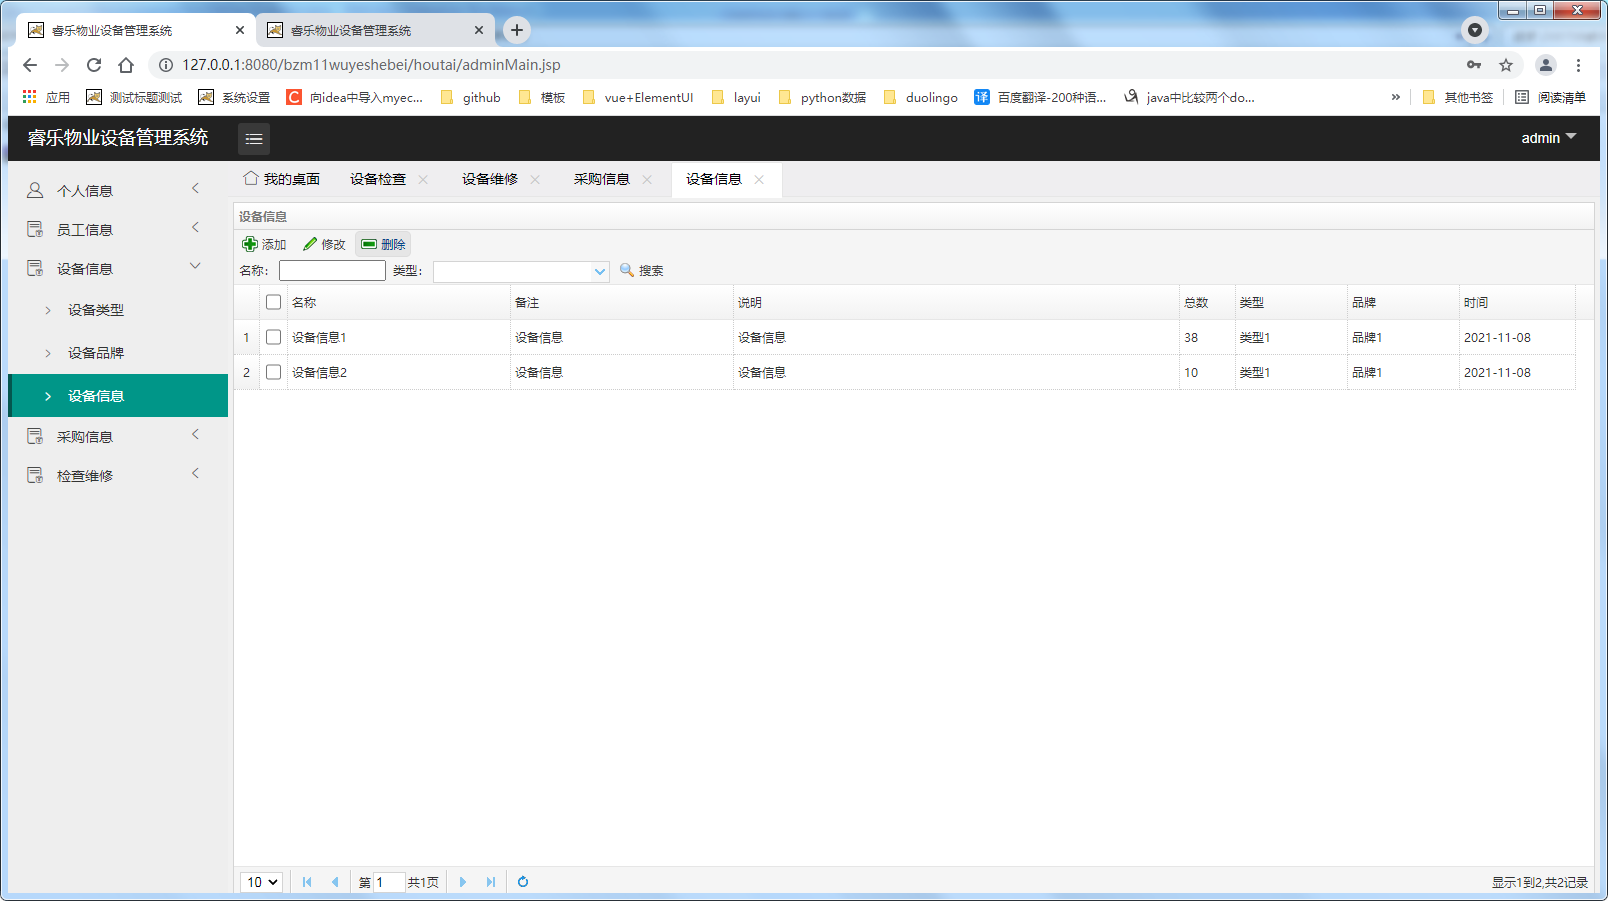Screen dimensions: 1608x901
Task: Click the browser back arrow
Action: (x=30, y=65)
